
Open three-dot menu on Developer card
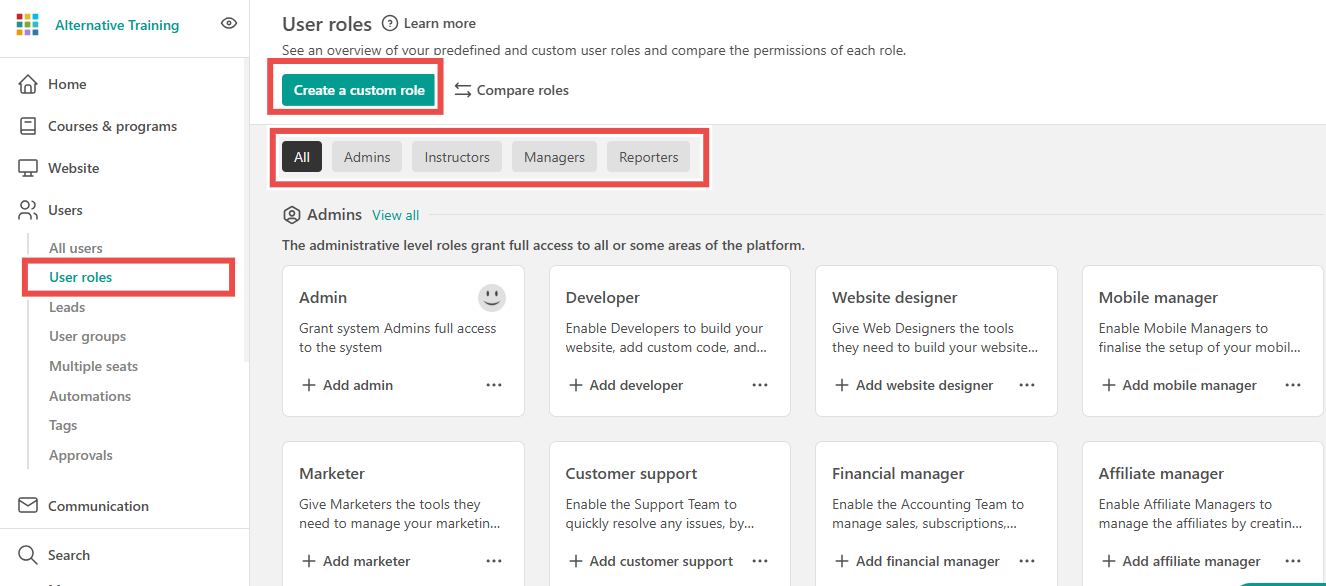tap(760, 385)
